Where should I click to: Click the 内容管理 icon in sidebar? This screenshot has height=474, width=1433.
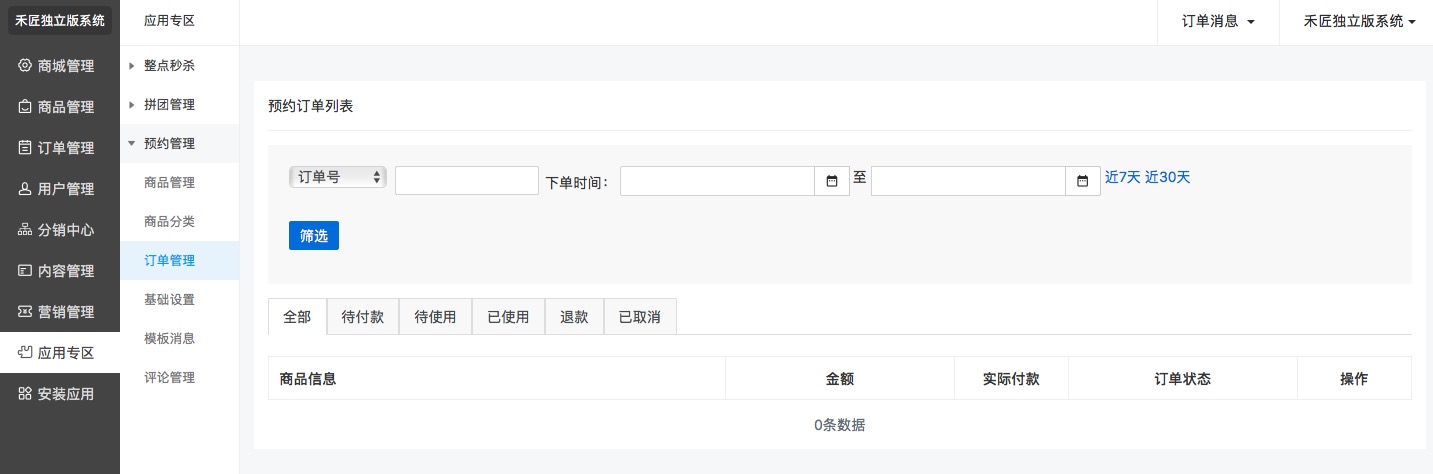click(x=26, y=271)
